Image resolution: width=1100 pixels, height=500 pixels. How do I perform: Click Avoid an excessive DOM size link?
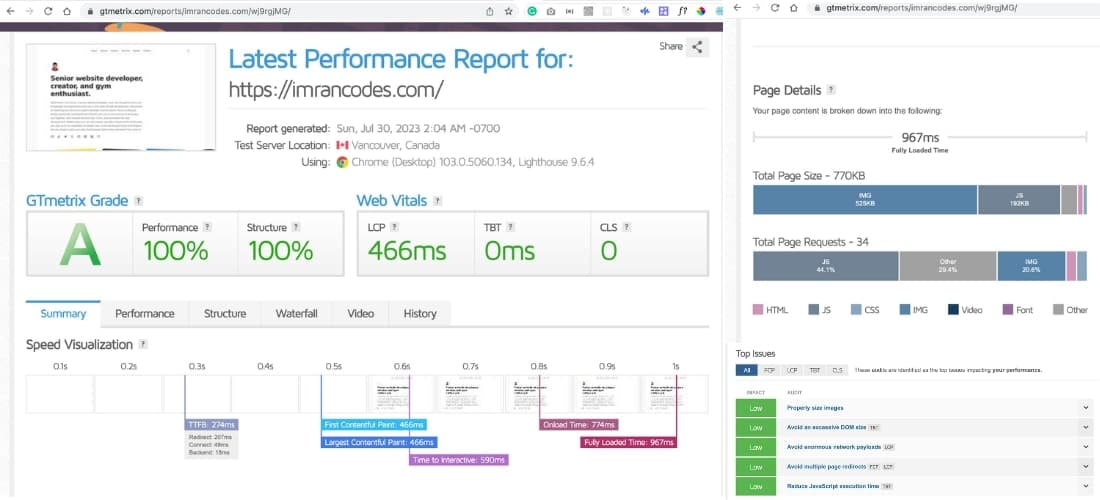[x=826, y=427]
